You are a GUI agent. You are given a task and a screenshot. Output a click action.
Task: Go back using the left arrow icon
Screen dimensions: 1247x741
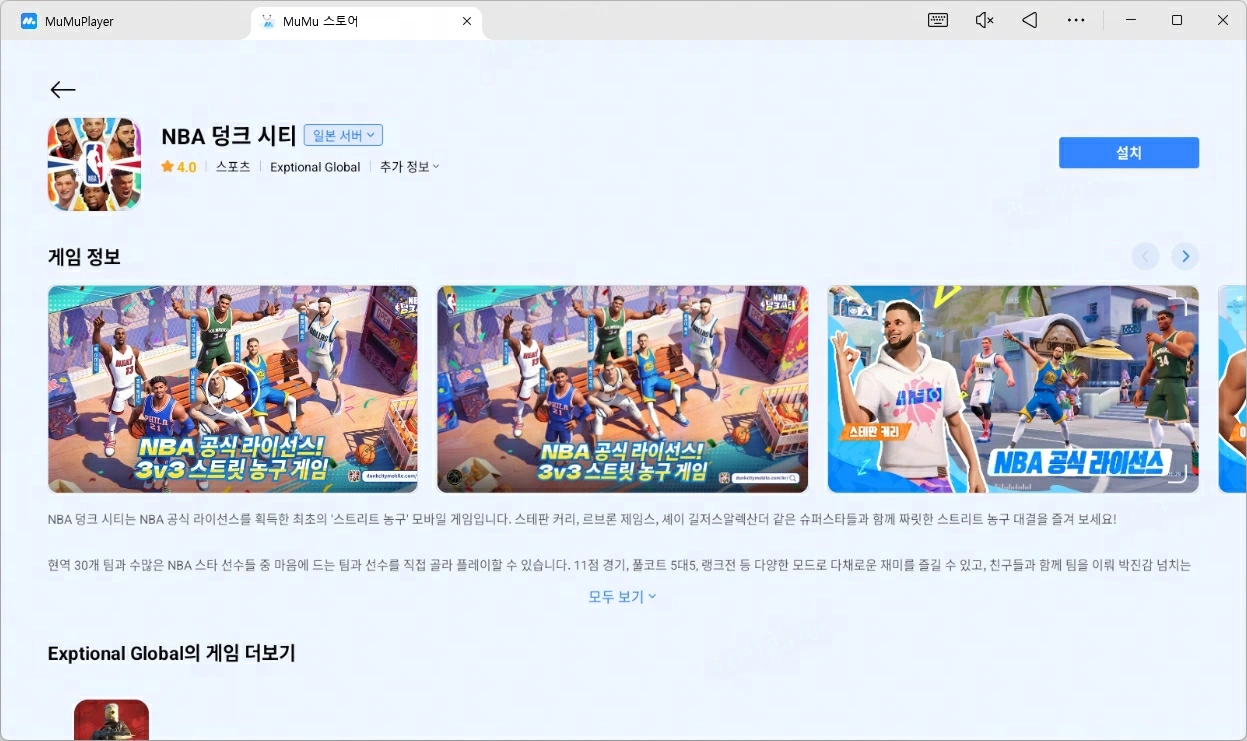(63, 90)
